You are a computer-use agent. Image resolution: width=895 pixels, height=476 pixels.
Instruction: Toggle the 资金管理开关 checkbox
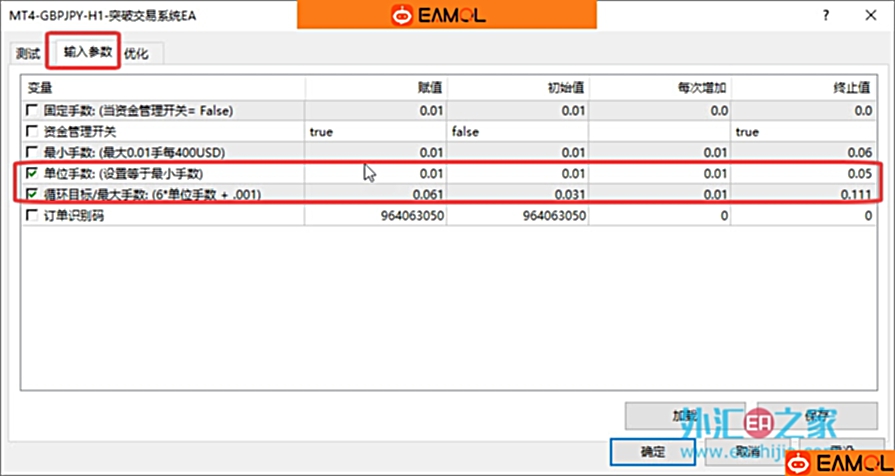coord(33,132)
